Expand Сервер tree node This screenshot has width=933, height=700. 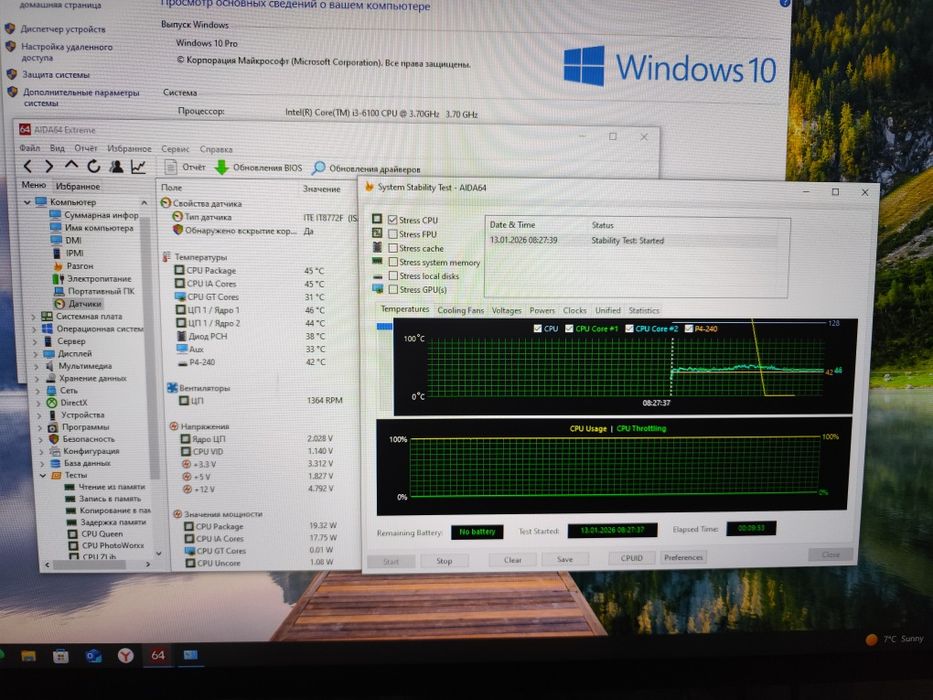click(35, 342)
